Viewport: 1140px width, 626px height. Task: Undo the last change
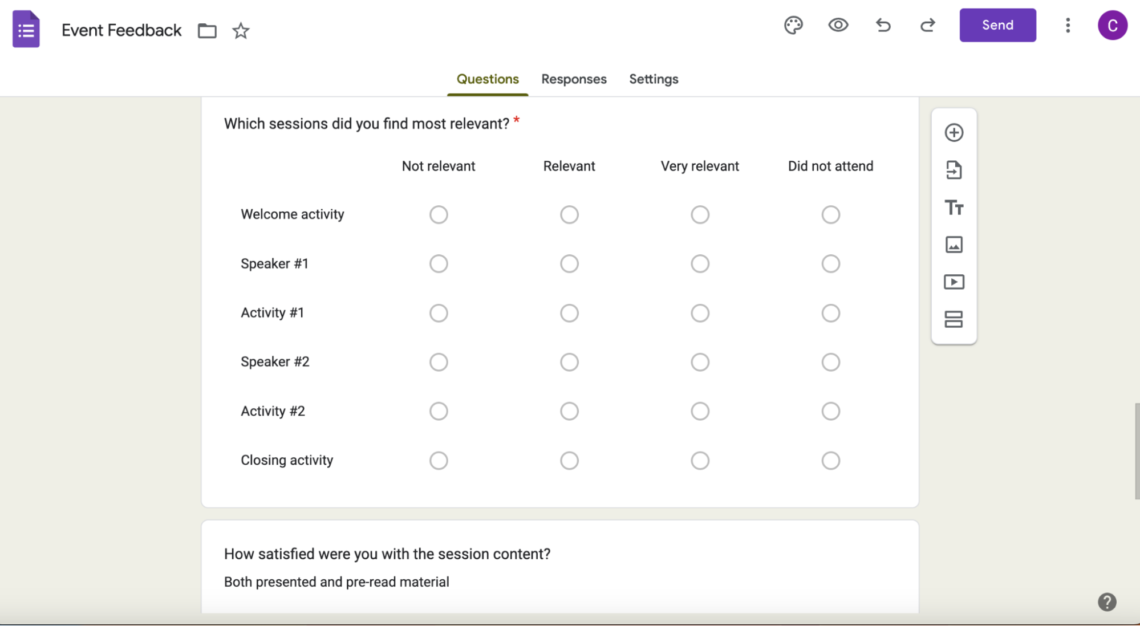(883, 25)
